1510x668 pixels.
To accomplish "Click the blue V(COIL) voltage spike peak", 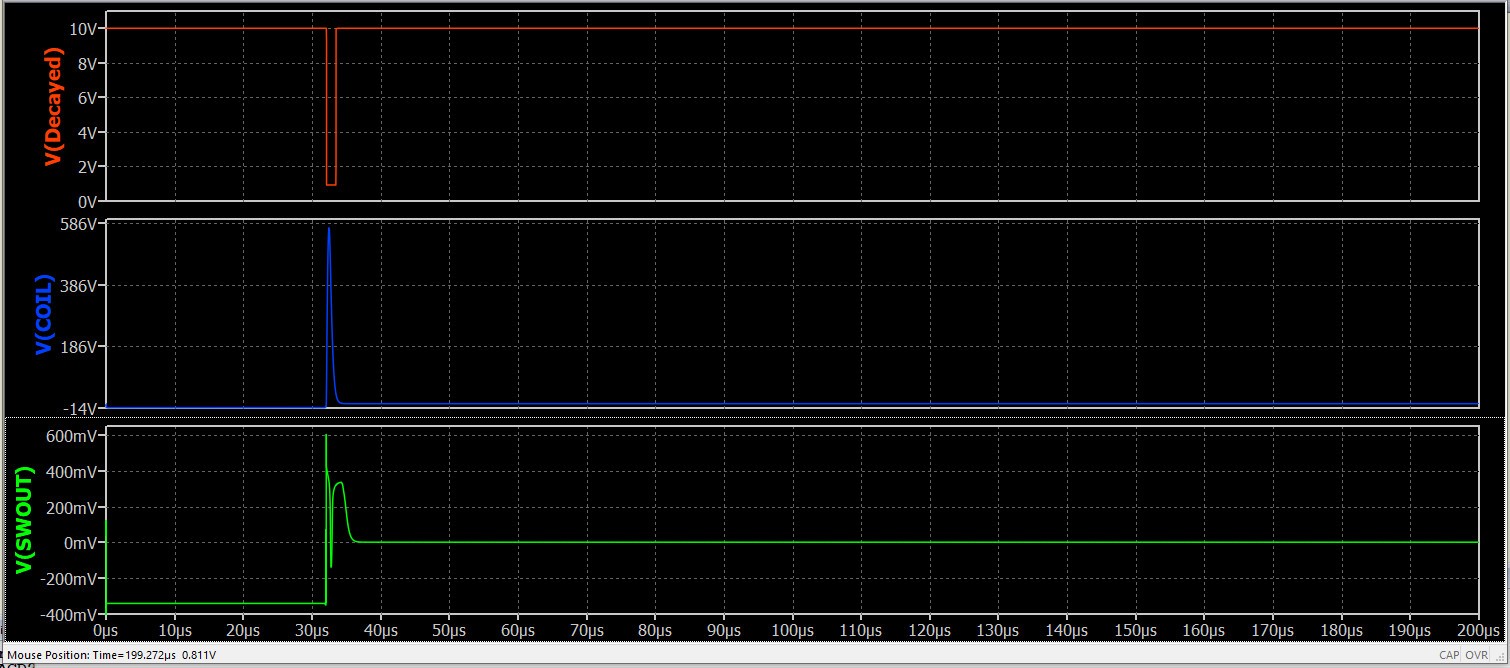I will [328, 229].
